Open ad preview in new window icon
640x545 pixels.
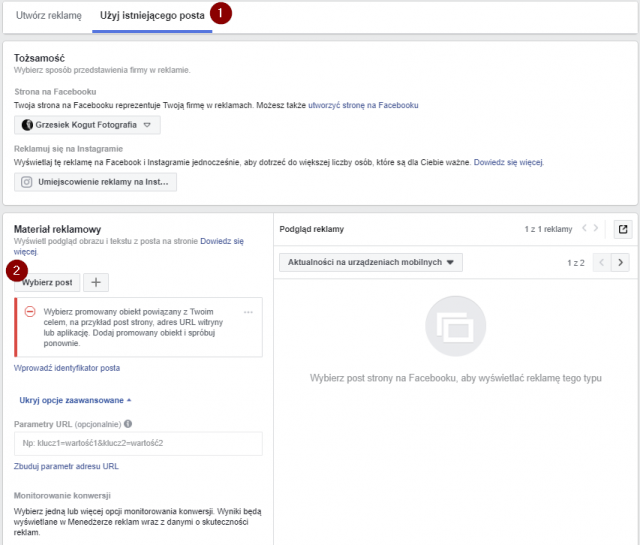[623, 229]
